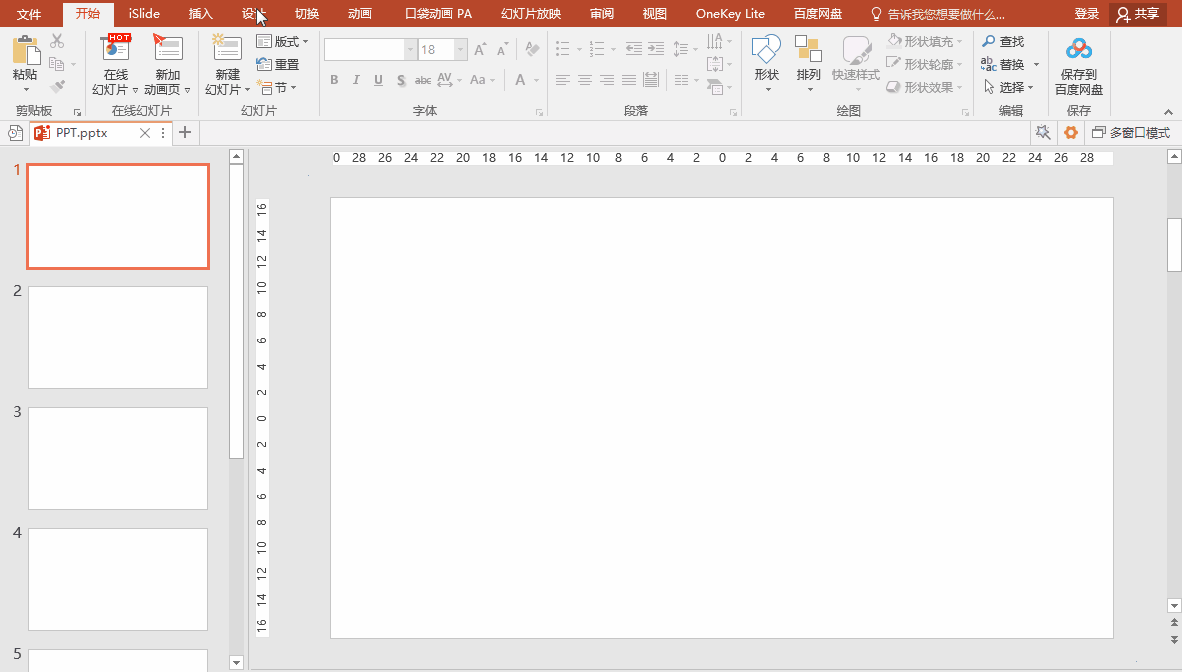Viewport: 1182px width, 672px height.
Task: Toggle Italic formatting
Action: 356,80
